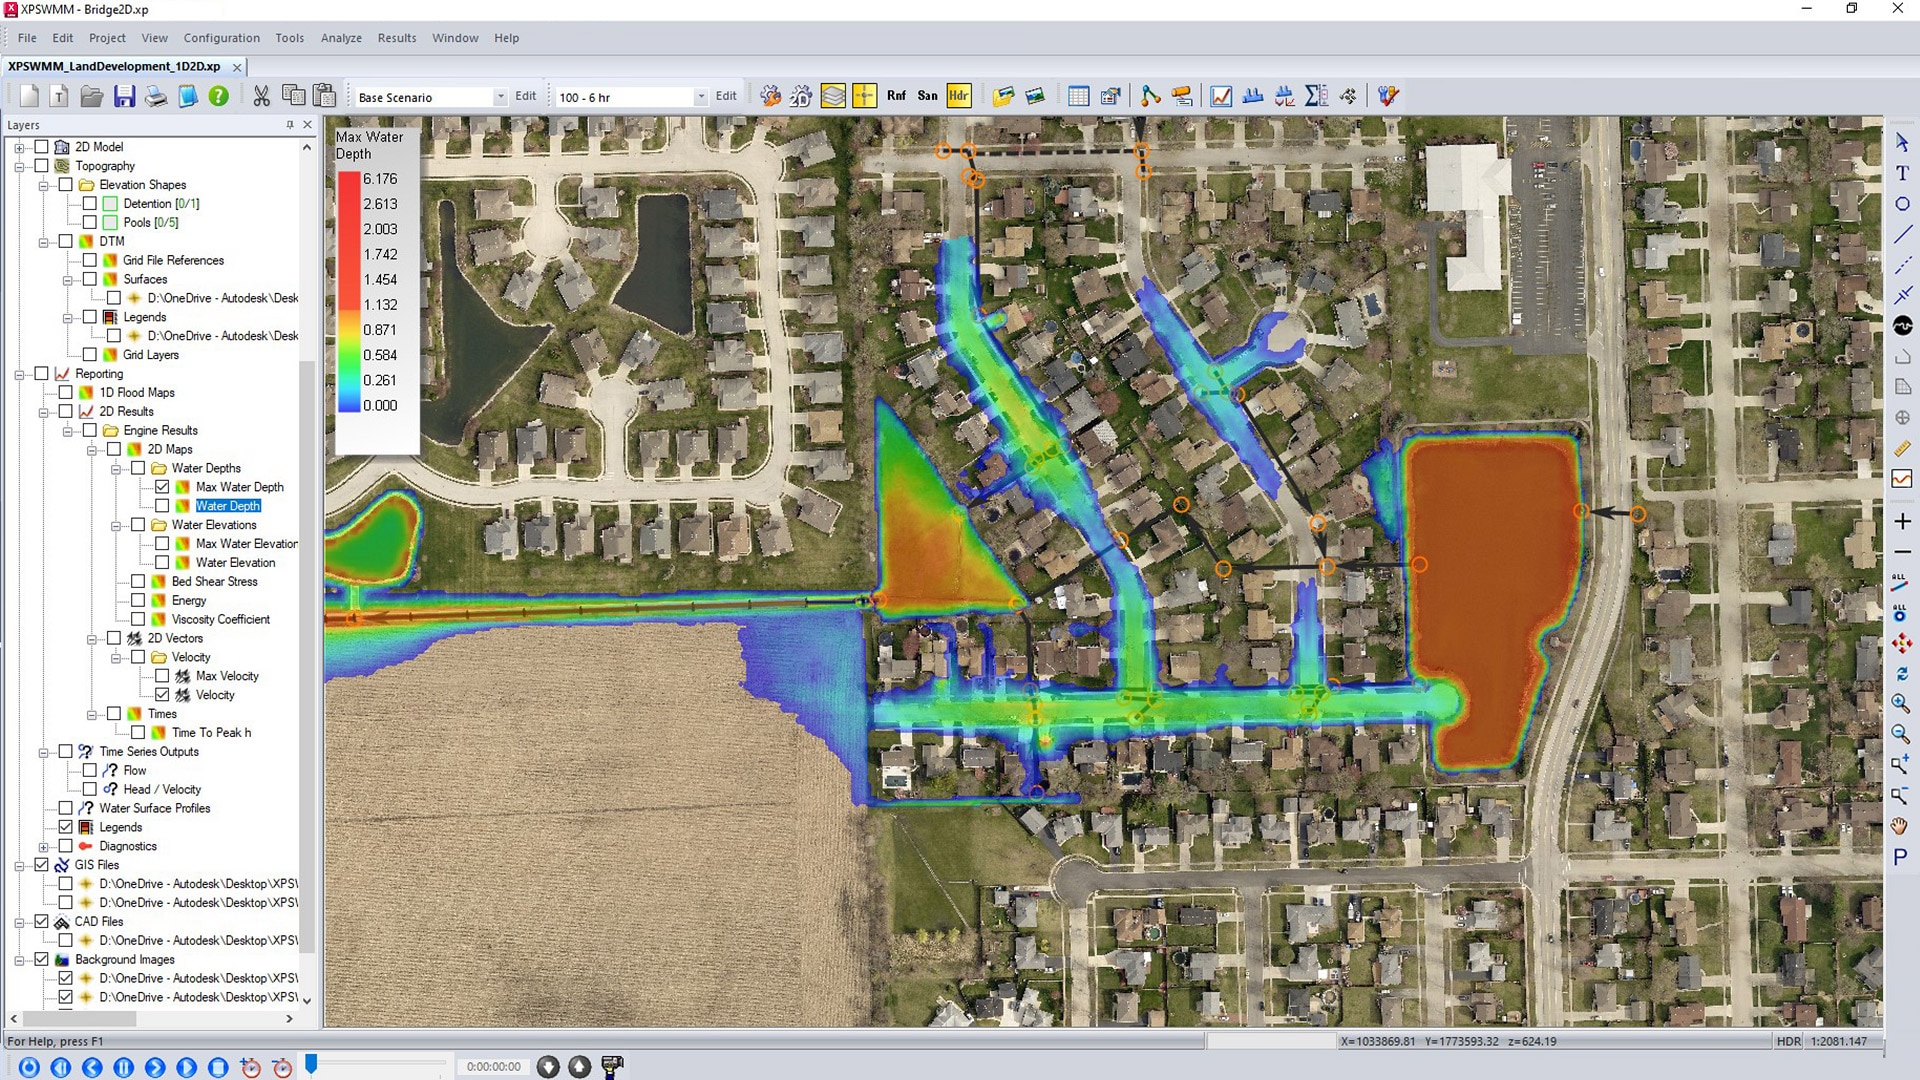Click Edit button next to 100 - 6 hr
The height and width of the screenshot is (1080, 1920).
click(x=726, y=96)
